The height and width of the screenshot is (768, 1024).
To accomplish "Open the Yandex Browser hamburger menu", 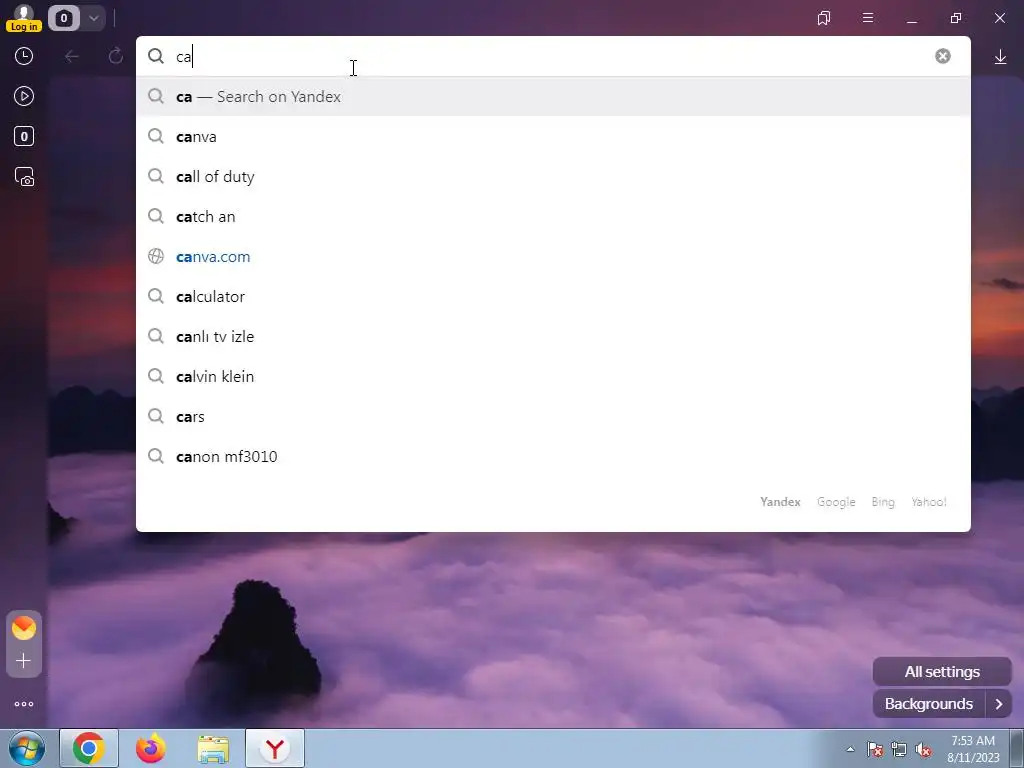I will pyautogui.click(x=868, y=18).
